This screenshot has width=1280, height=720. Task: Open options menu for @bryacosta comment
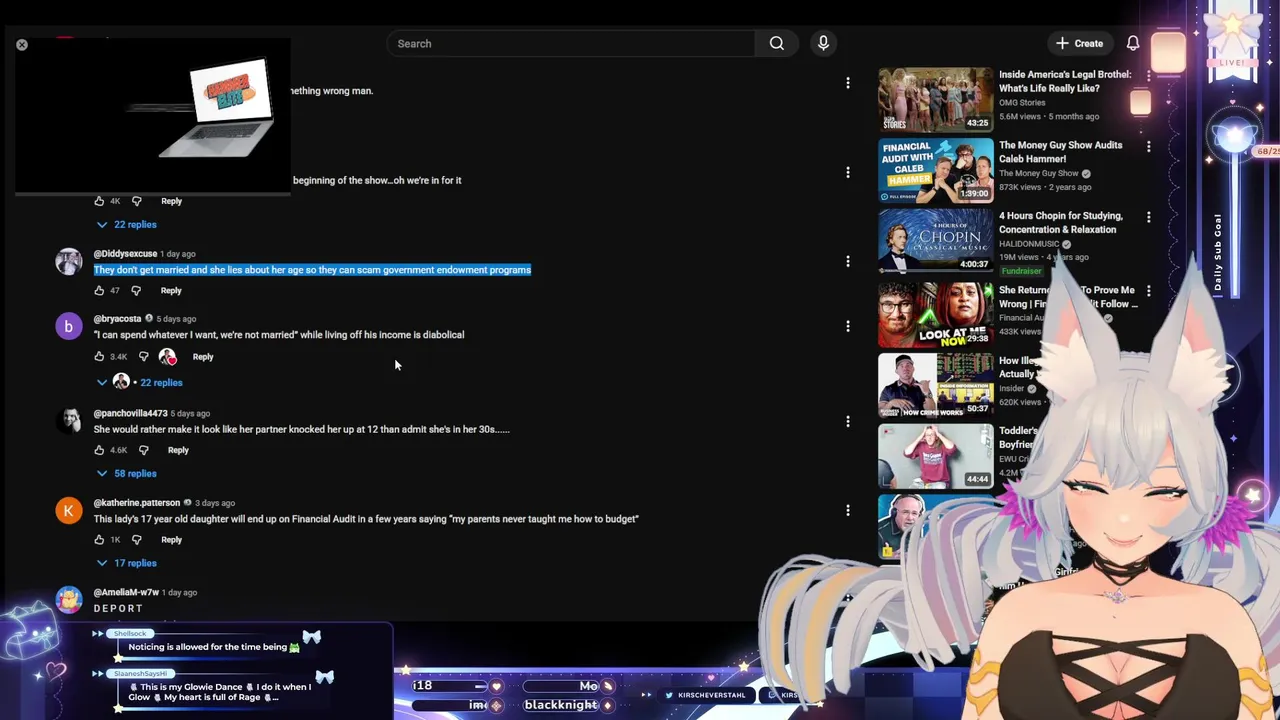pyautogui.click(x=847, y=326)
